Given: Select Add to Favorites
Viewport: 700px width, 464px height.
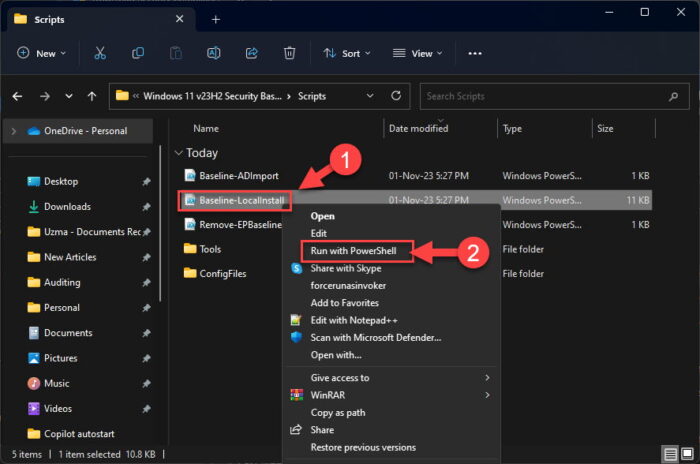Looking at the screenshot, I should pos(345,303).
